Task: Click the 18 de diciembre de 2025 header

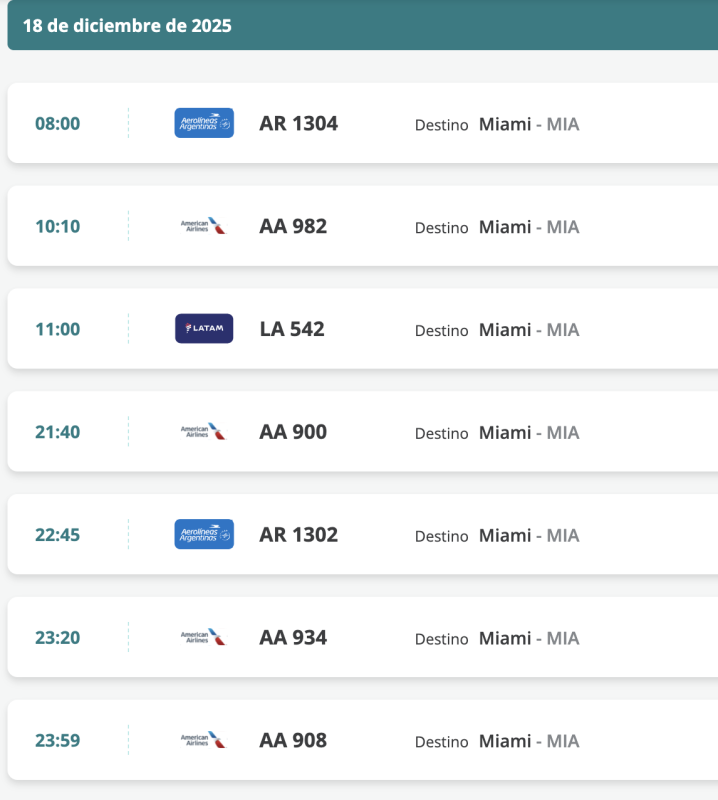Action: click(x=127, y=26)
